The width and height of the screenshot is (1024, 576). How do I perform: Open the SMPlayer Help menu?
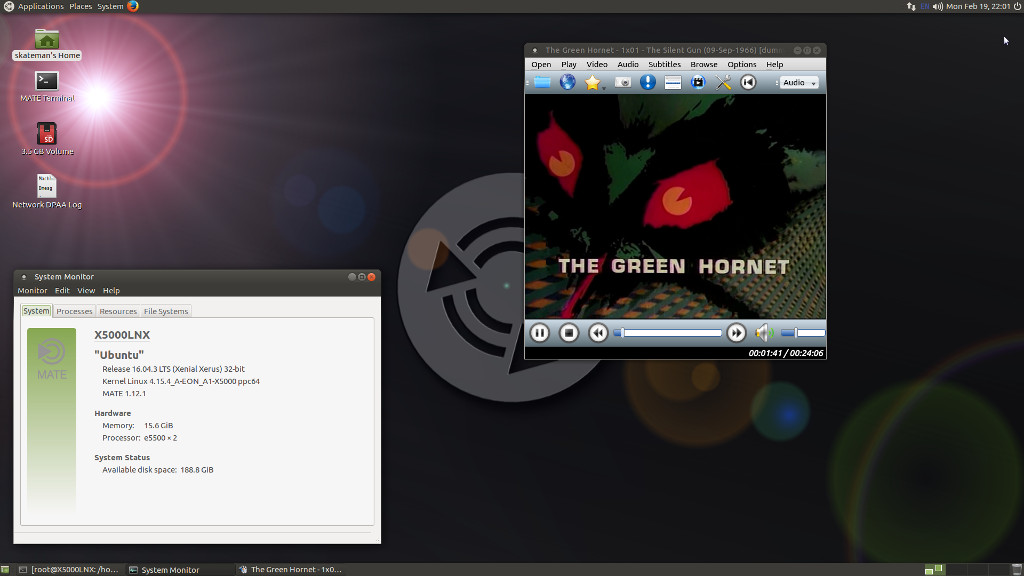pyautogui.click(x=775, y=65)
